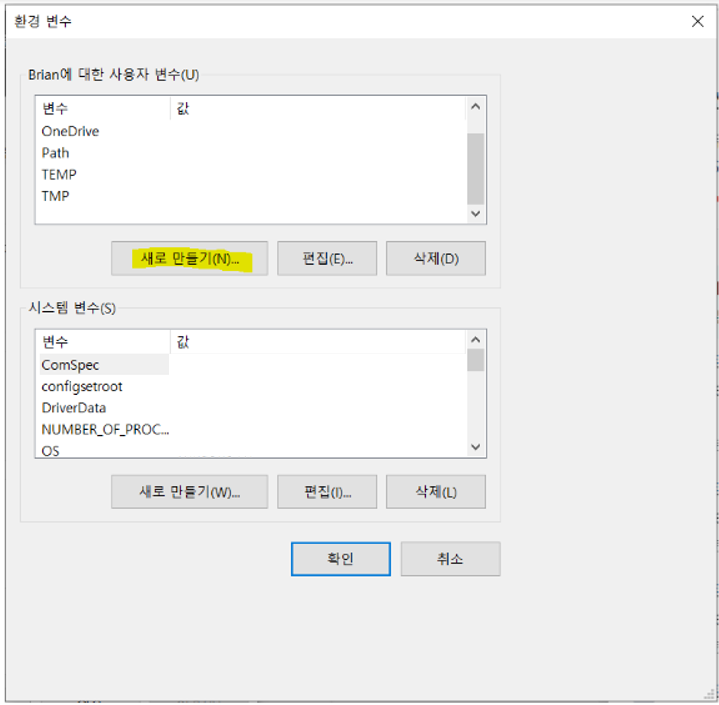Click 편집(I) button for system variables

click(327, 492)
